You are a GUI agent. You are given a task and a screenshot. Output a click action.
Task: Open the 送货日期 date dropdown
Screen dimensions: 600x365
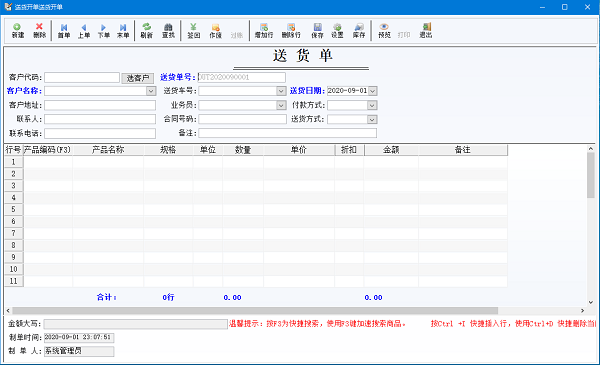pos(373,91)
